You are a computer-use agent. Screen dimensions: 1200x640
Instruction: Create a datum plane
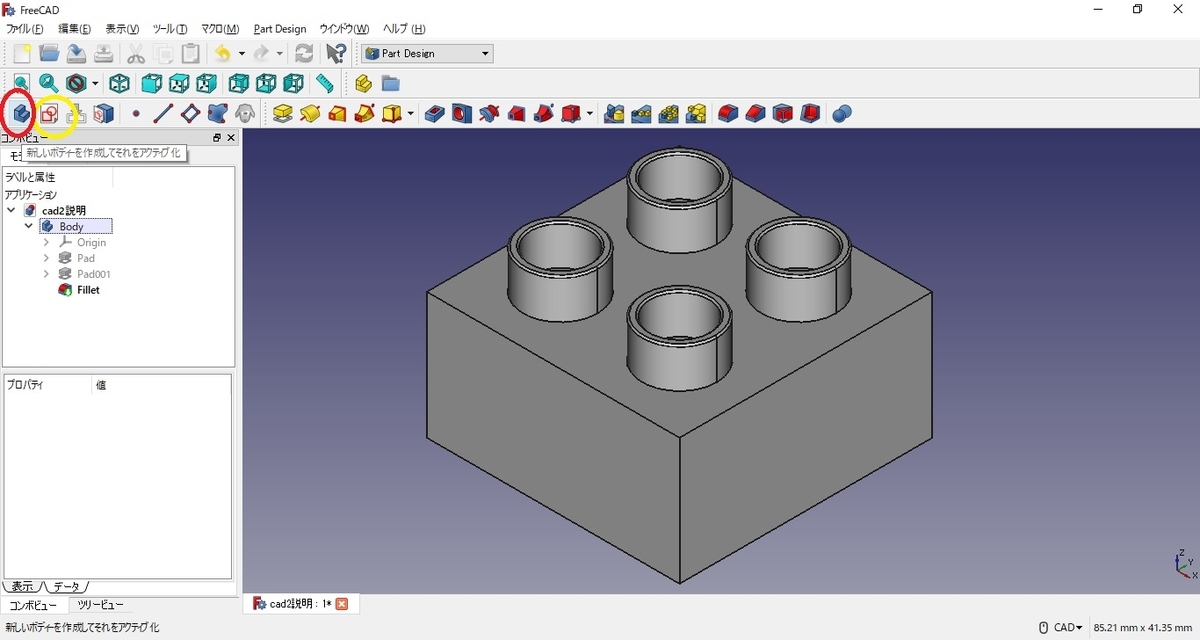[190, 114]
